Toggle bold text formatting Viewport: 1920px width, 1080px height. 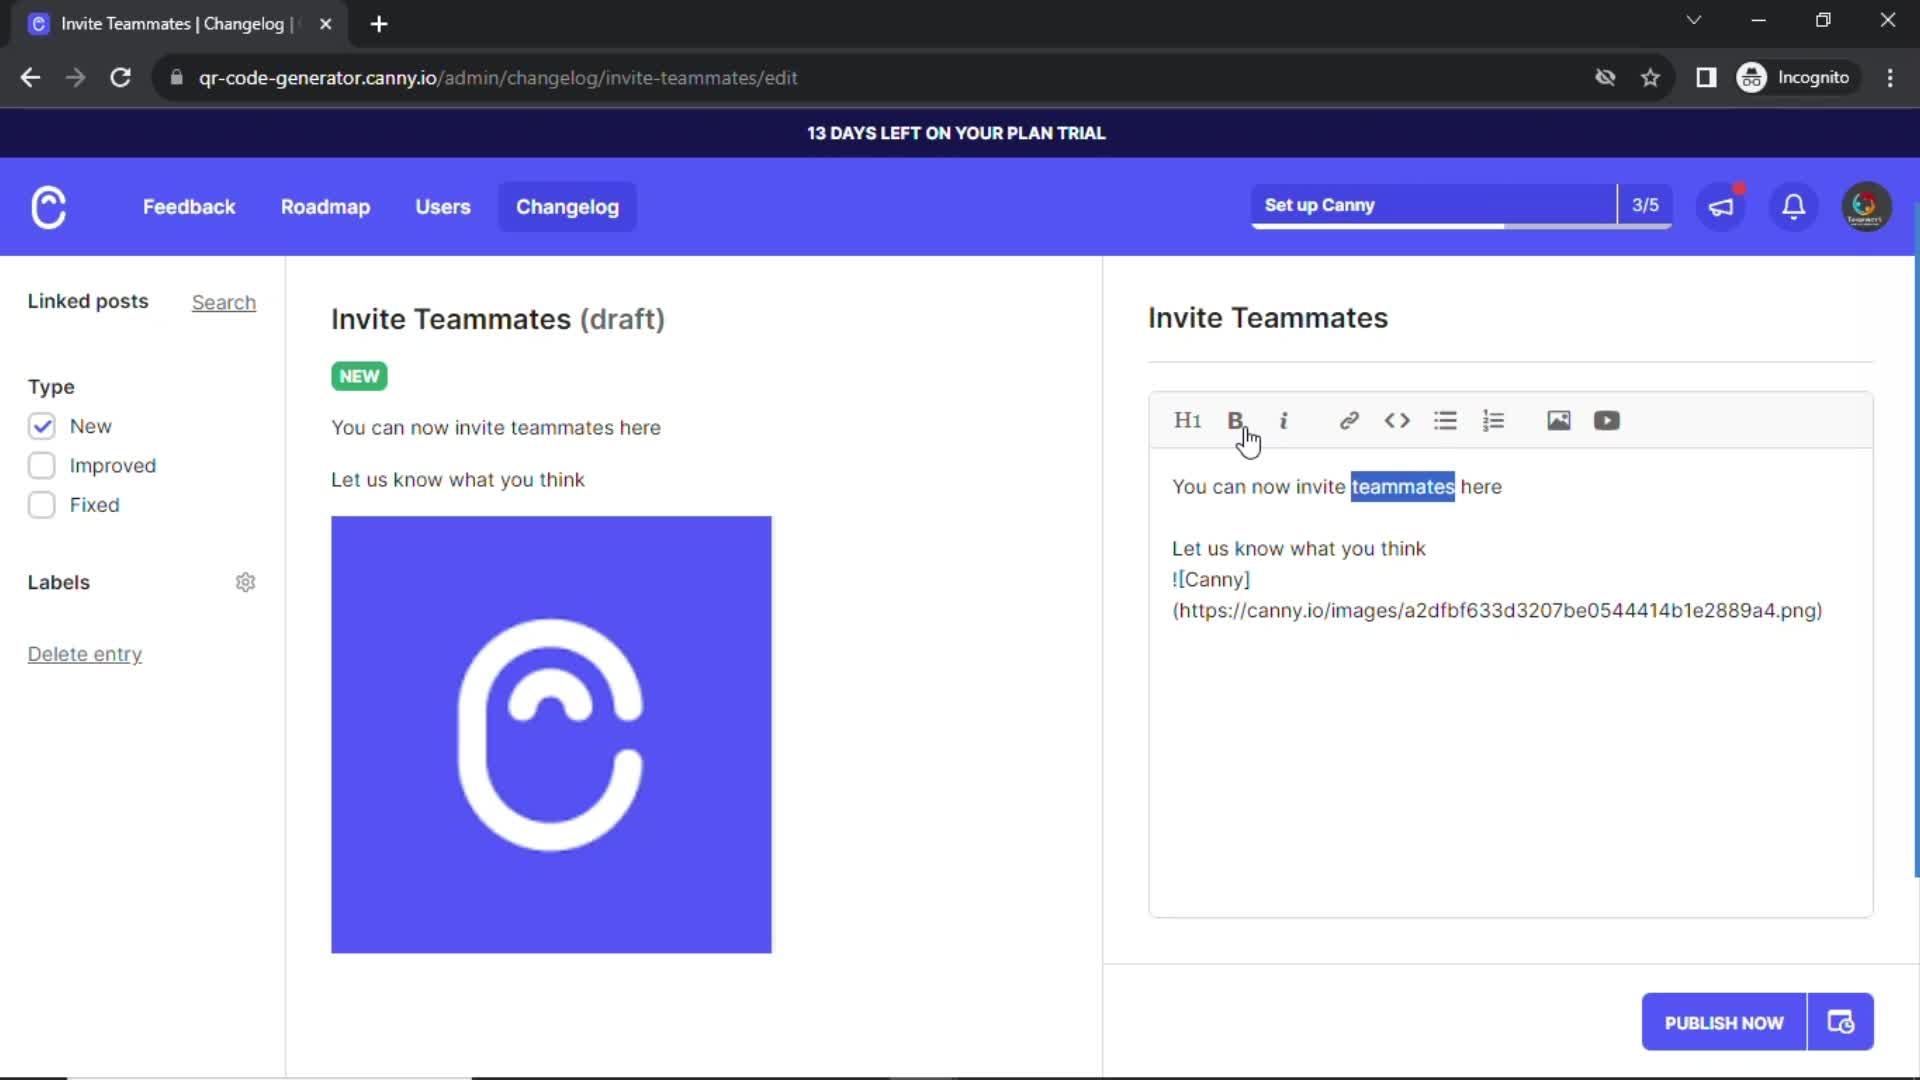pos(1236,420)
